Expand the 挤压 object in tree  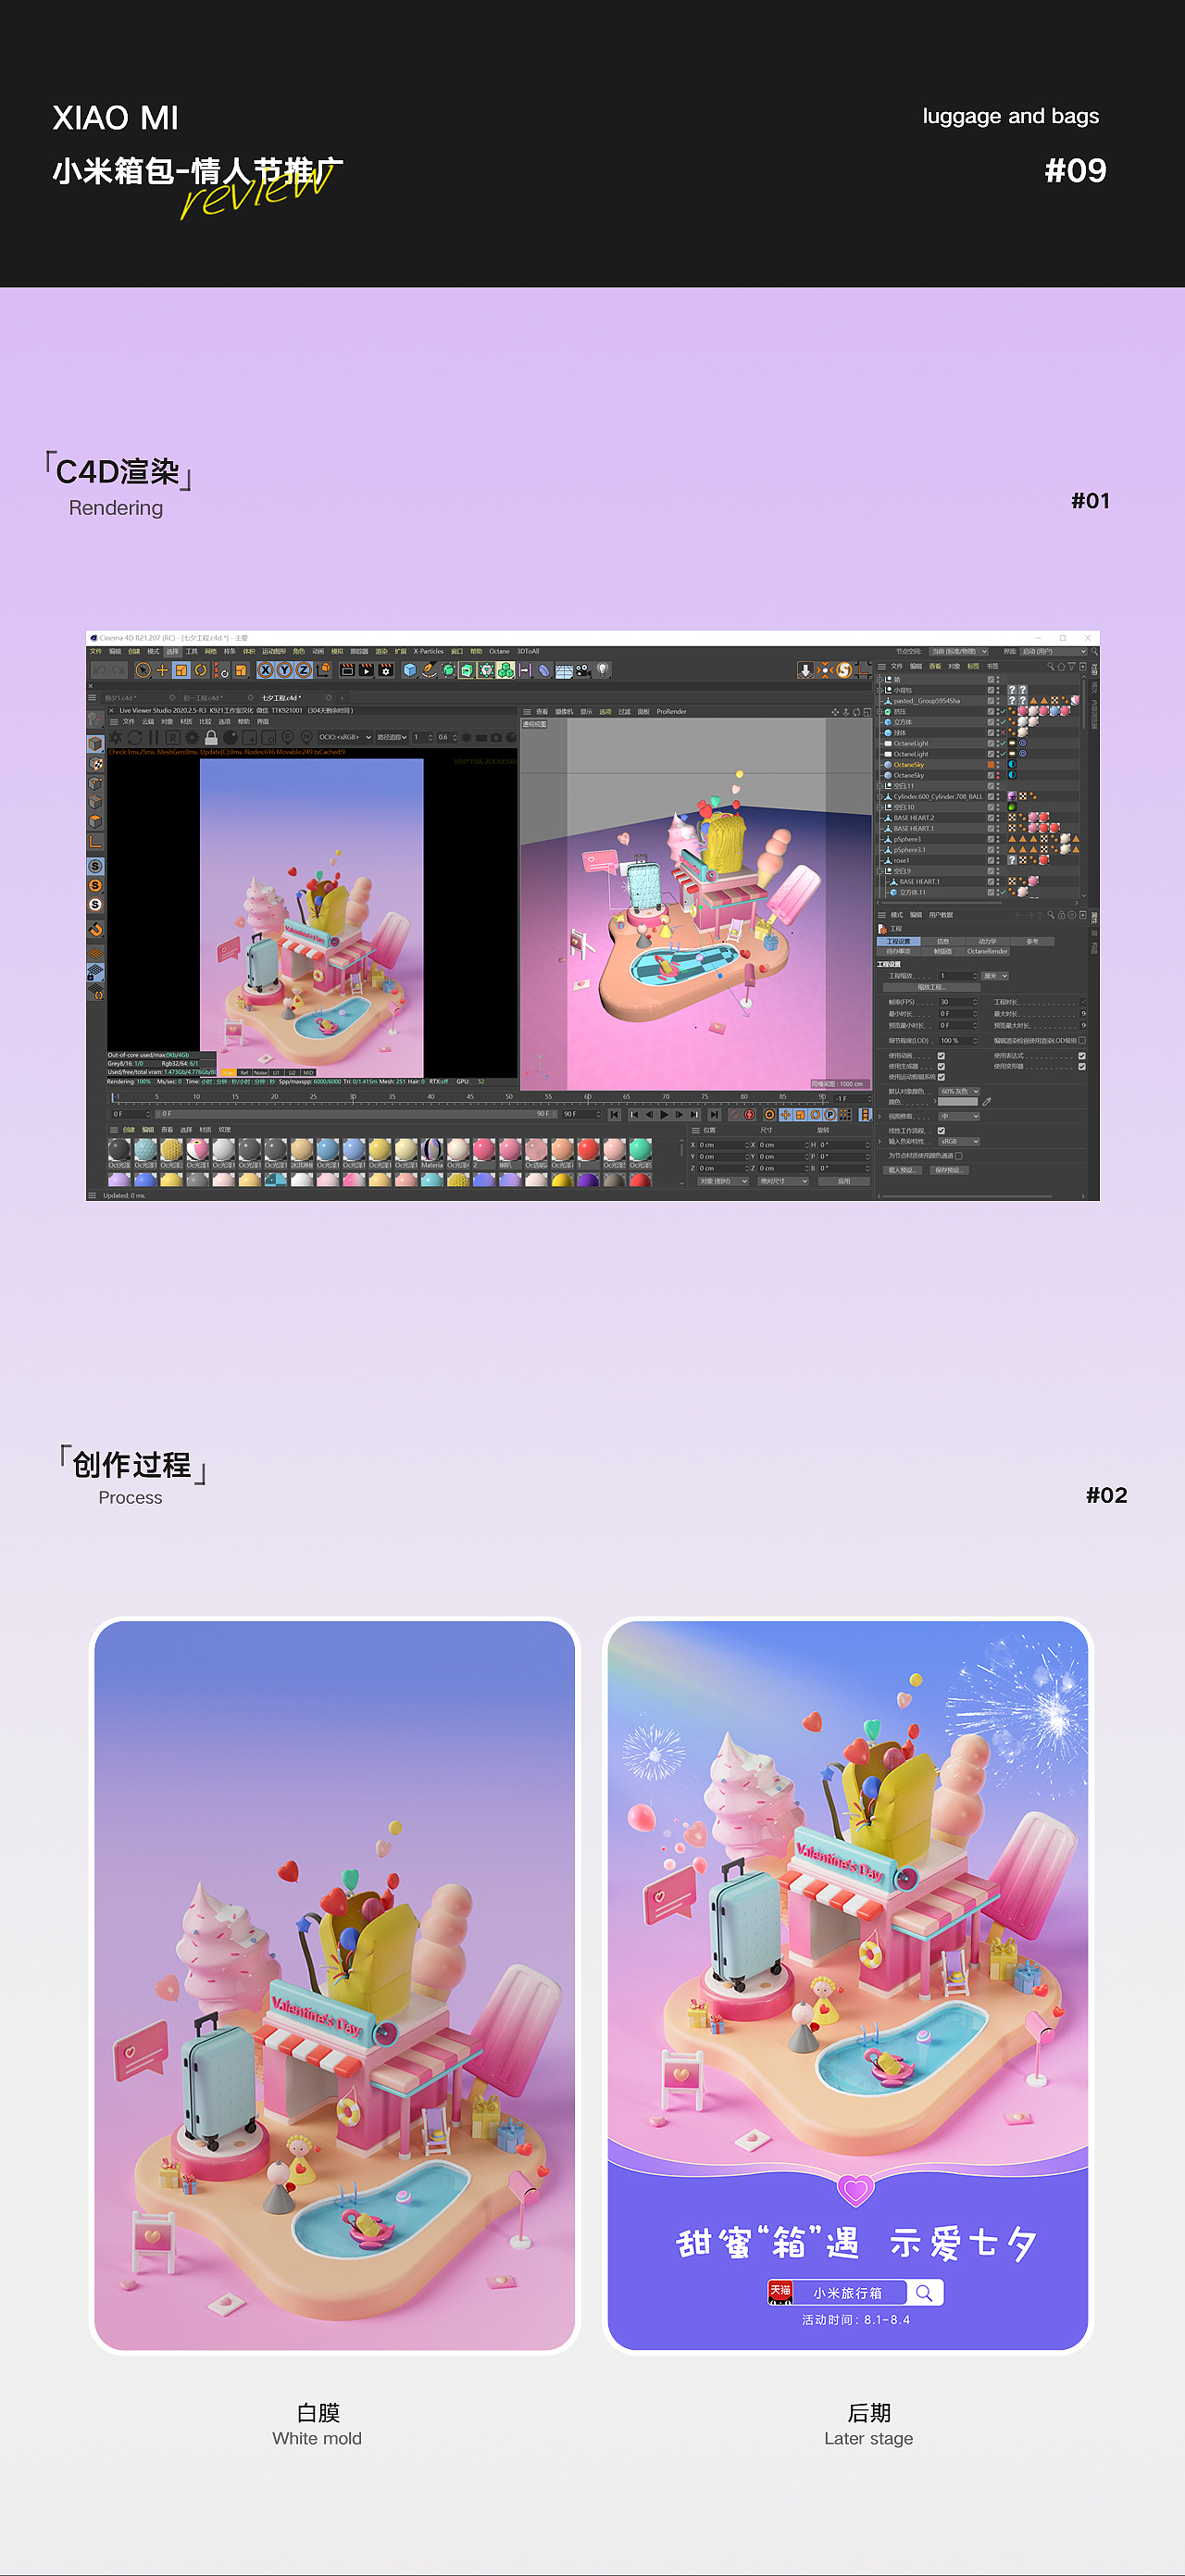pos(879,712)
